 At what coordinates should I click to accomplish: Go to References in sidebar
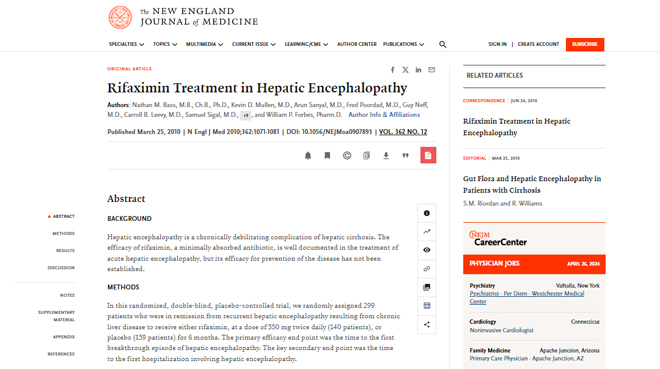[61, 354]
